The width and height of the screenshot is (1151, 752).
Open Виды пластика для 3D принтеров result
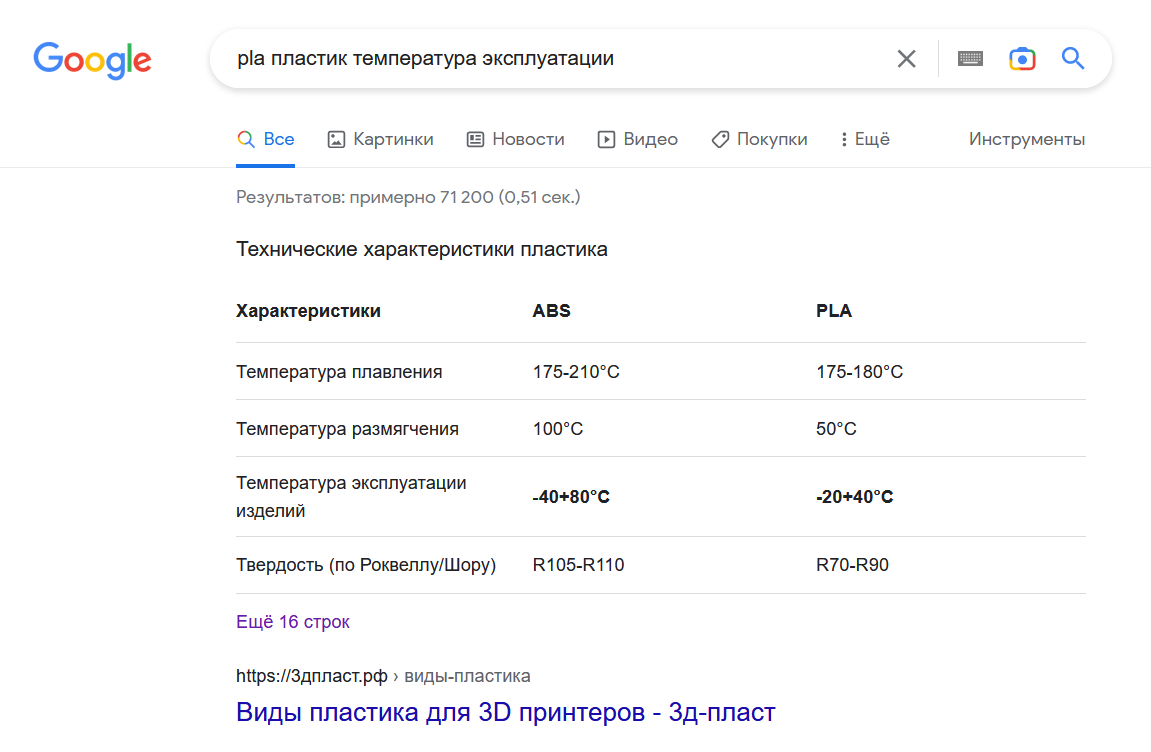click(505, 712)
